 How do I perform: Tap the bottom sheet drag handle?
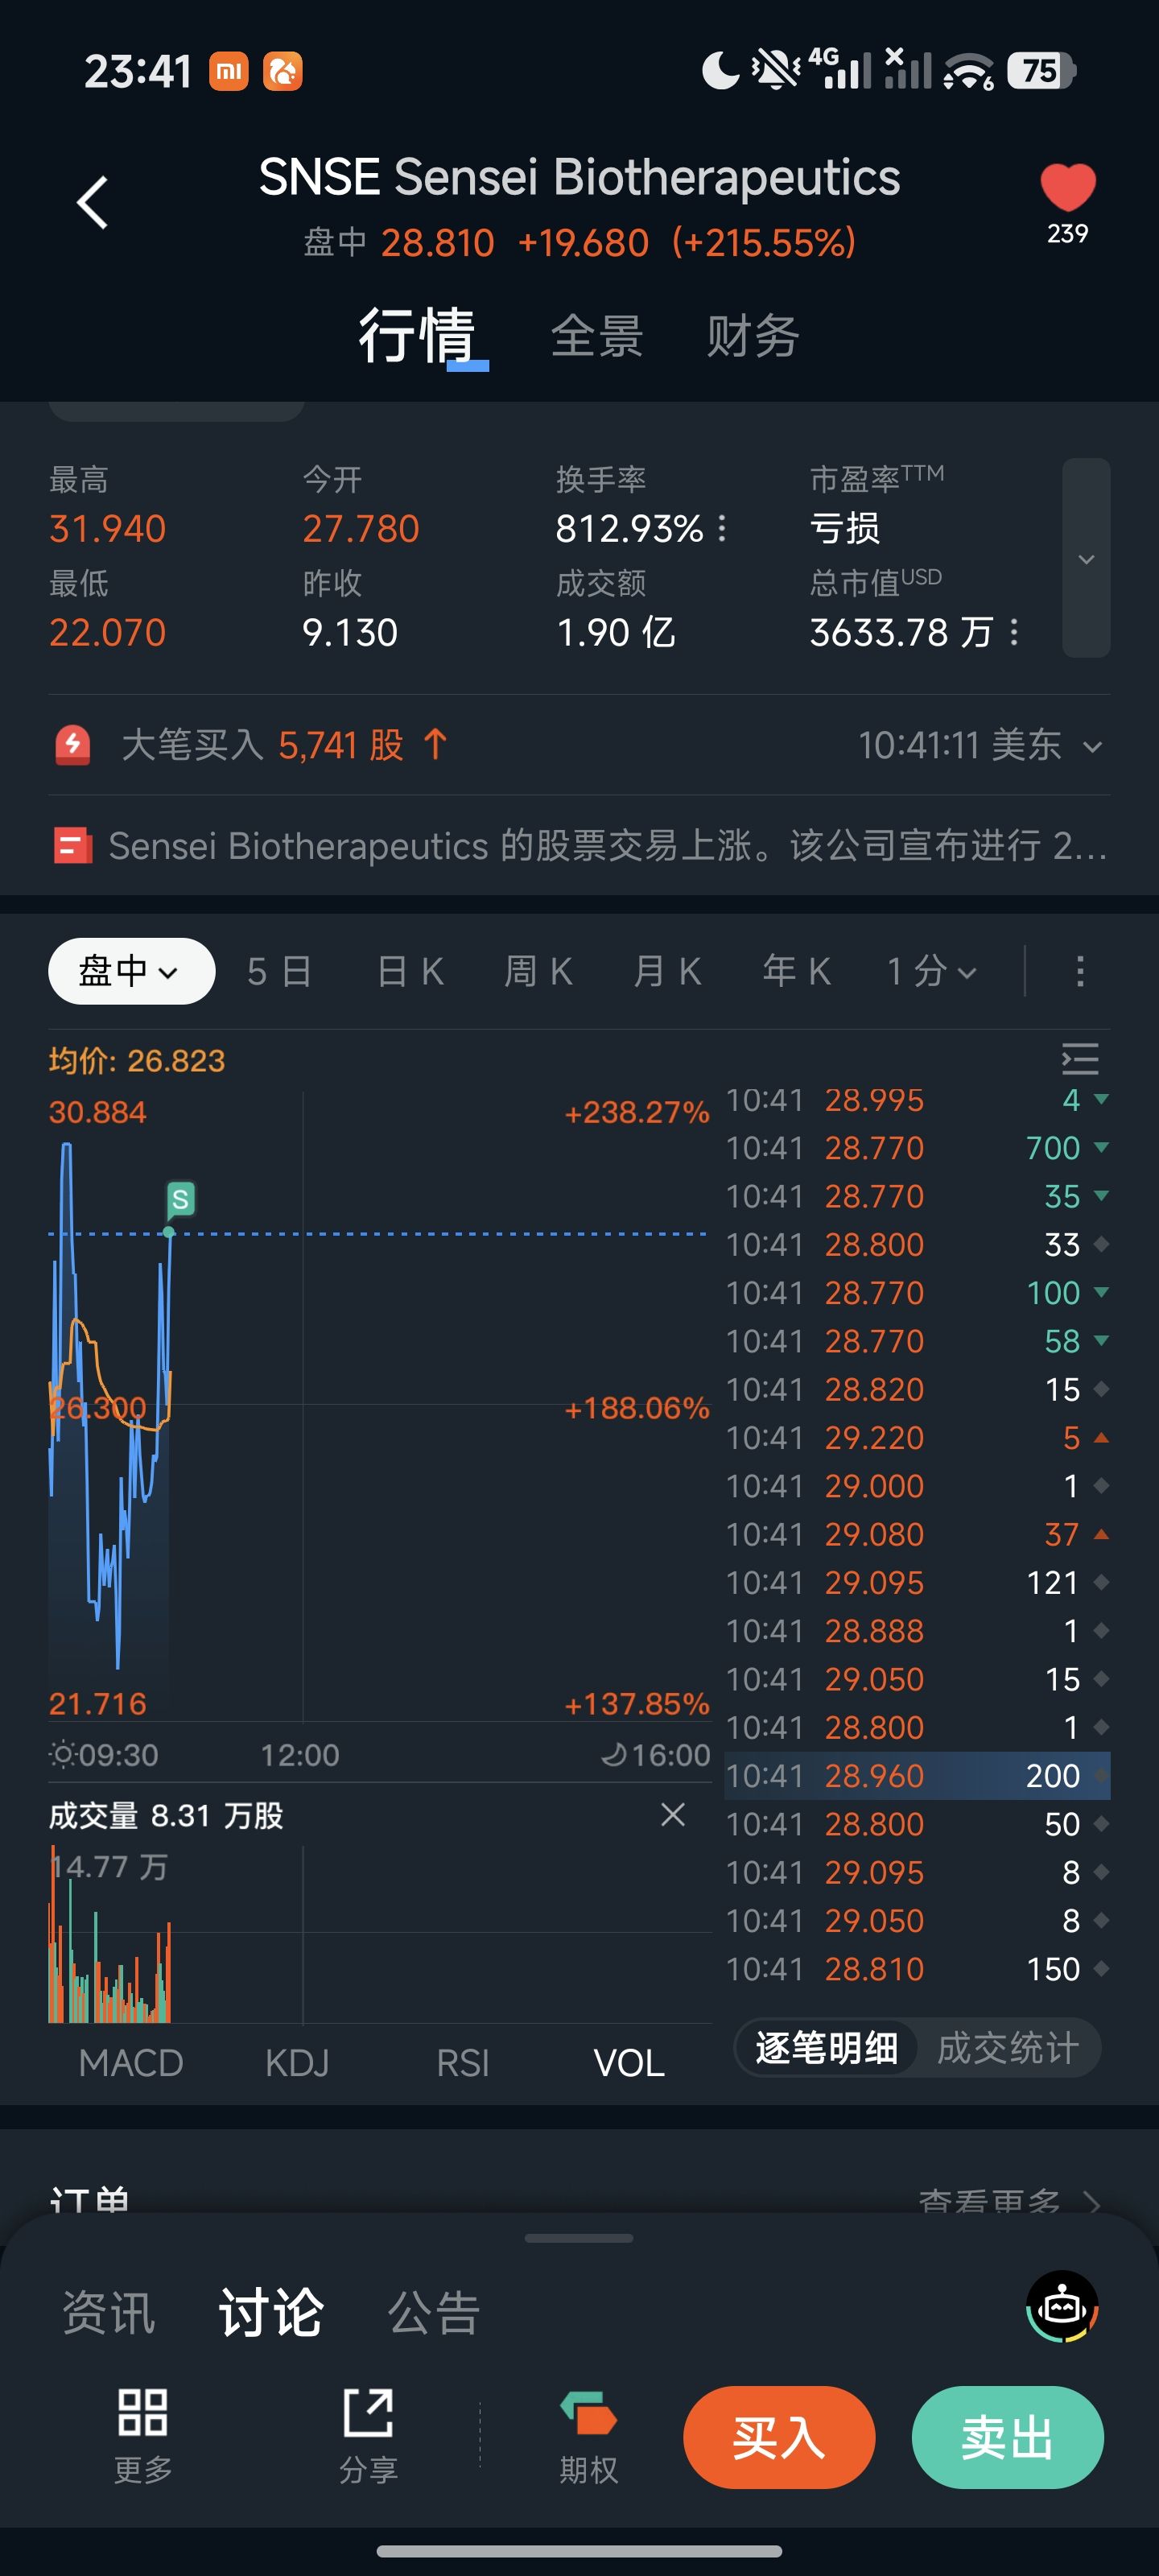(578, 2238)
